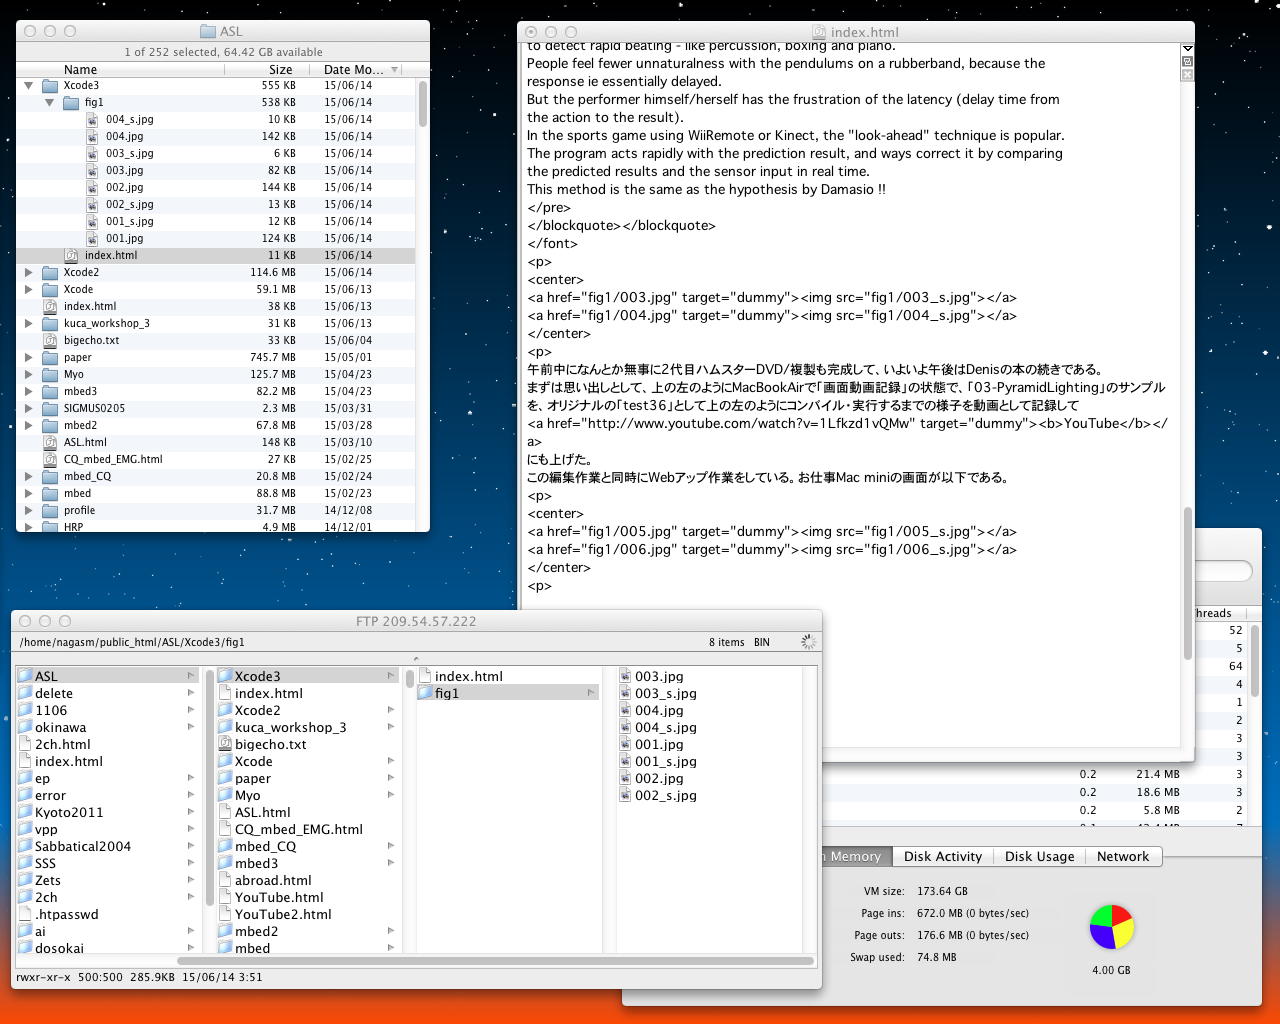Viewport: 1280px width, 1024px height.
Task: Click the memory usage pie chart
Action: pos(1111,927)
